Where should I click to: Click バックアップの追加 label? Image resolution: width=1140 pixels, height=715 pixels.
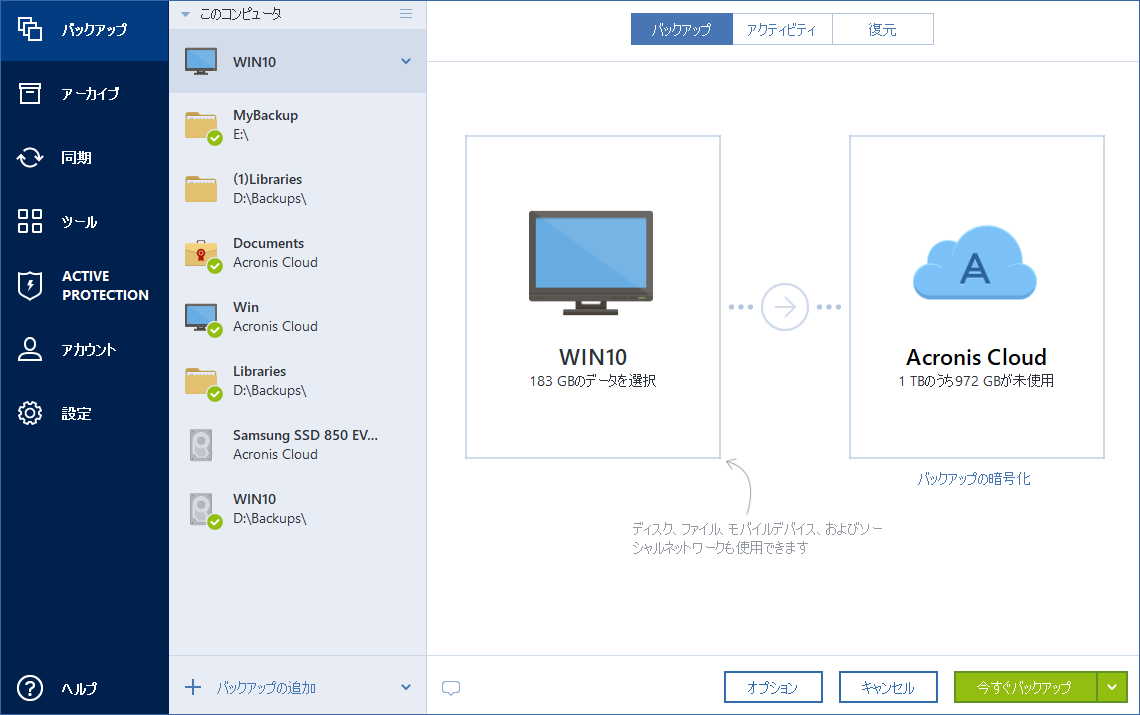pos(266,687)
